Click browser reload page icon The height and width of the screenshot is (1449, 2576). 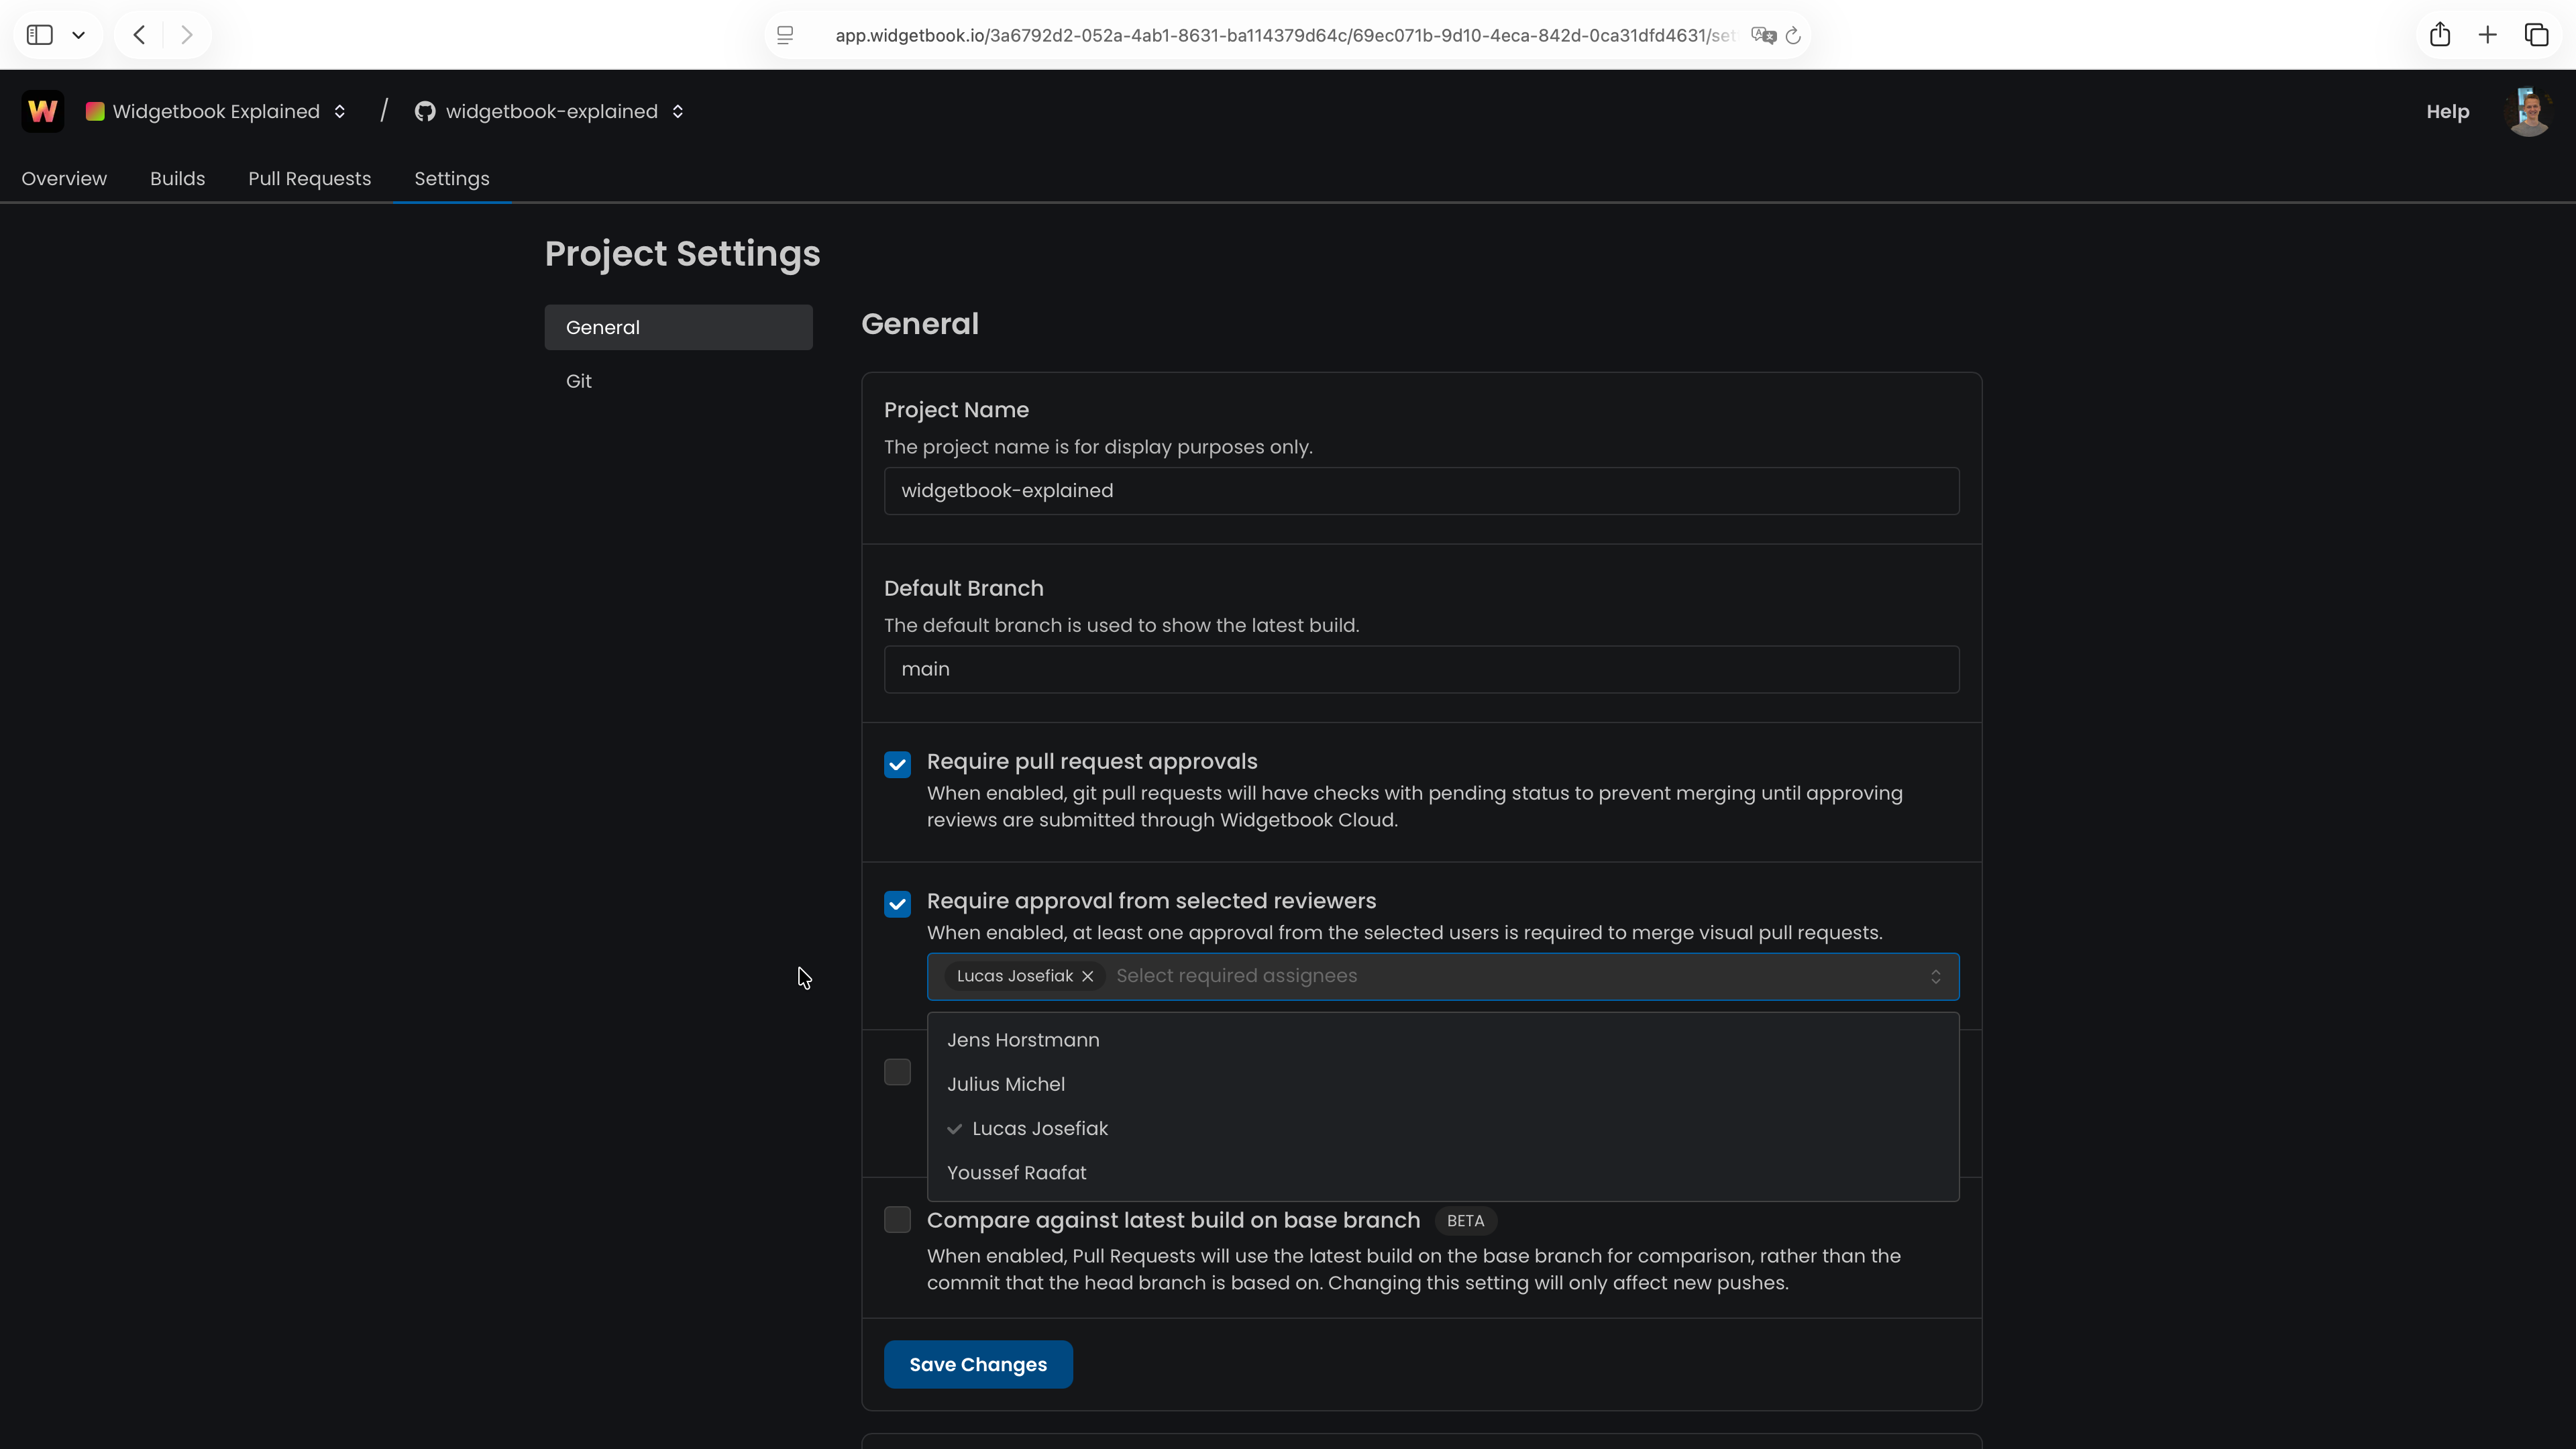[x=1794, y=36]
